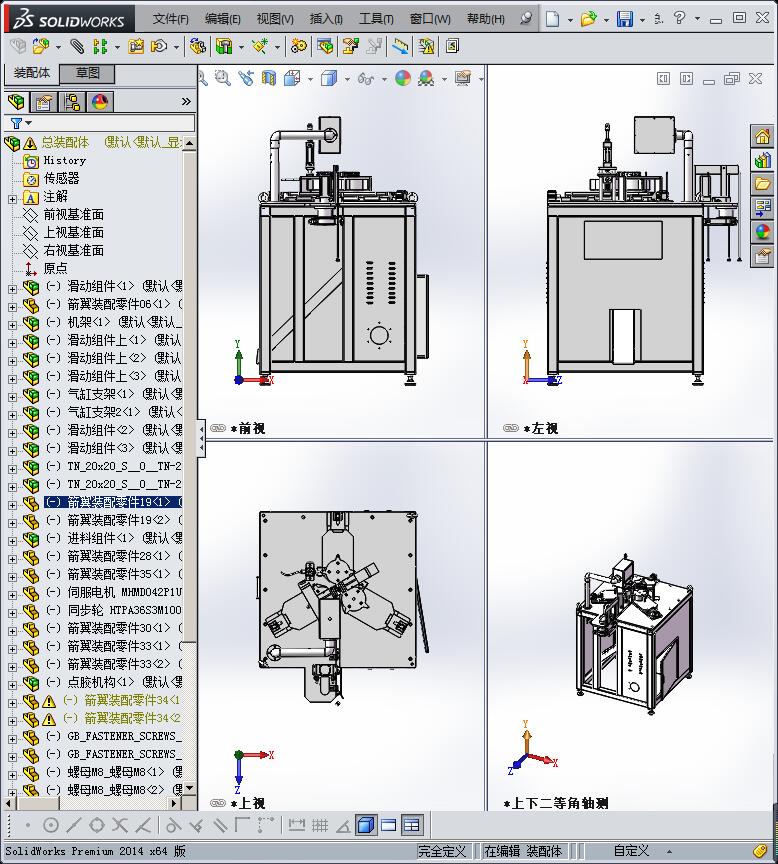Open the DisplayManager tab

99,102
